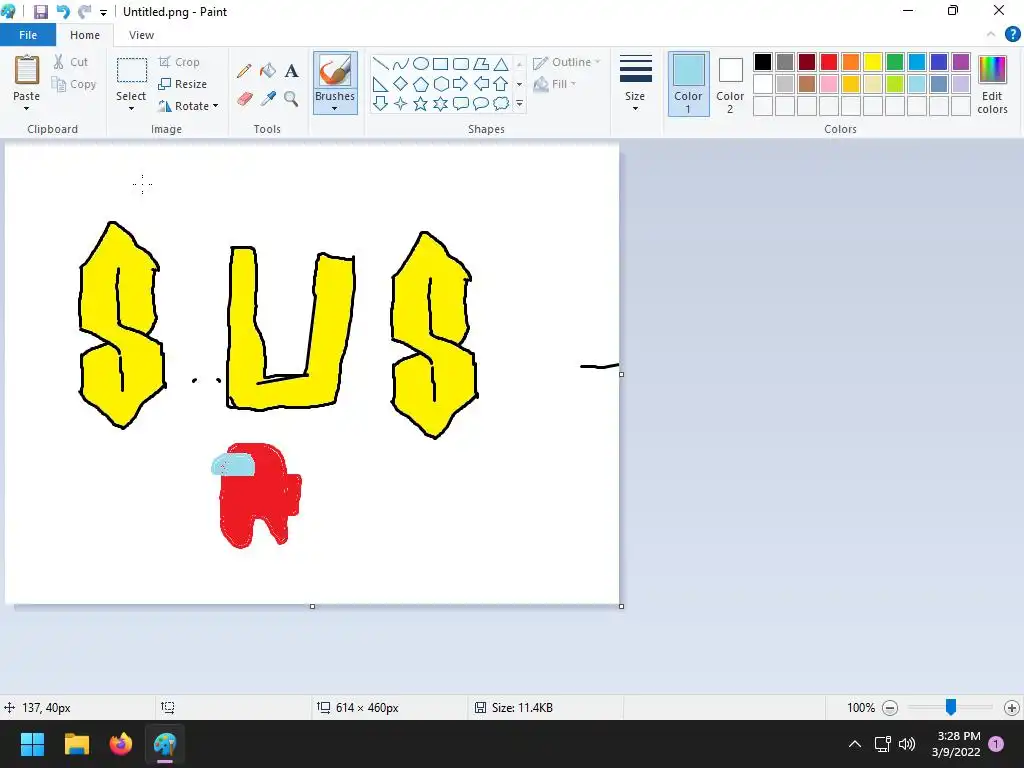
Task: Click the Save icon in title bar
Action: [40, 12]
